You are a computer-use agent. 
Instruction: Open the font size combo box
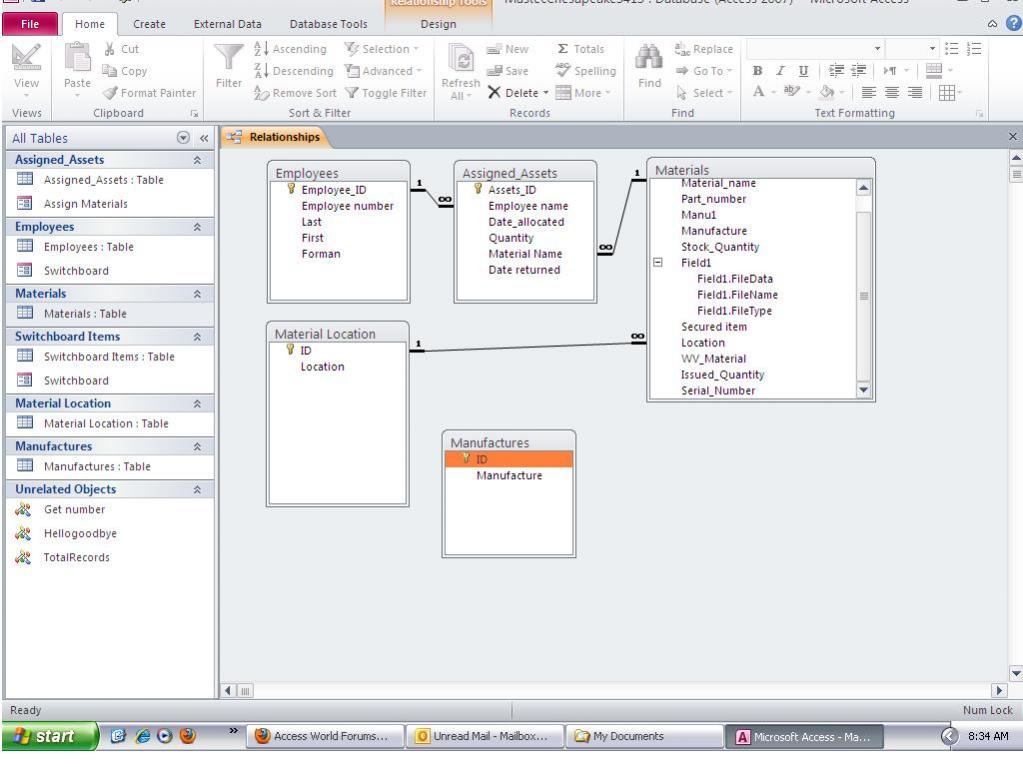tap(912, 49)
